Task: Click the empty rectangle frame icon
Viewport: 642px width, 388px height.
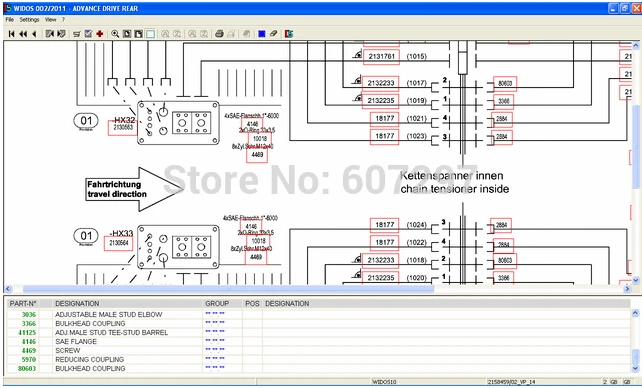Action: 150,34
